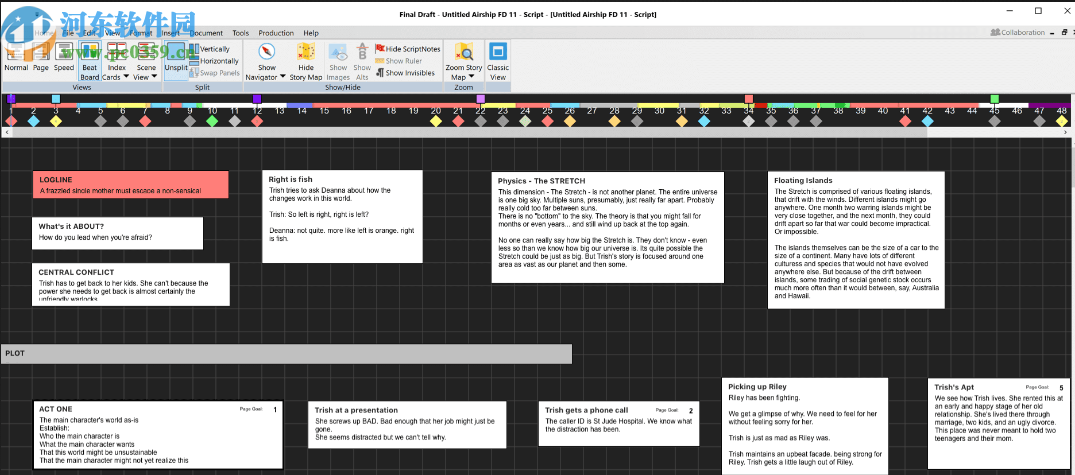Toggle Show Alts
Image resolution: width=1075 pixels, height=475 pixels.
point(362,62)
